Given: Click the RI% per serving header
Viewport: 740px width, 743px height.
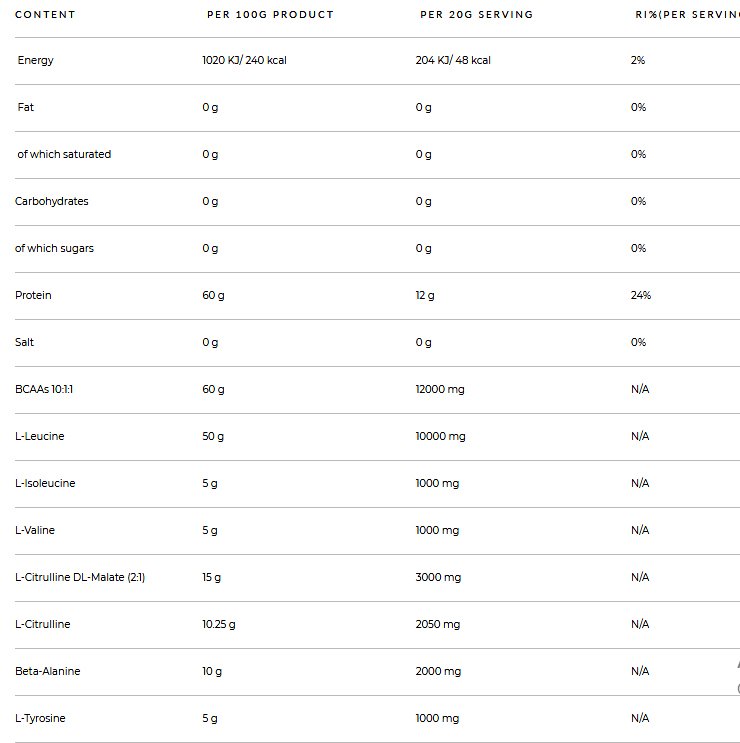Looking at the screenshot, I should point(687,15).
